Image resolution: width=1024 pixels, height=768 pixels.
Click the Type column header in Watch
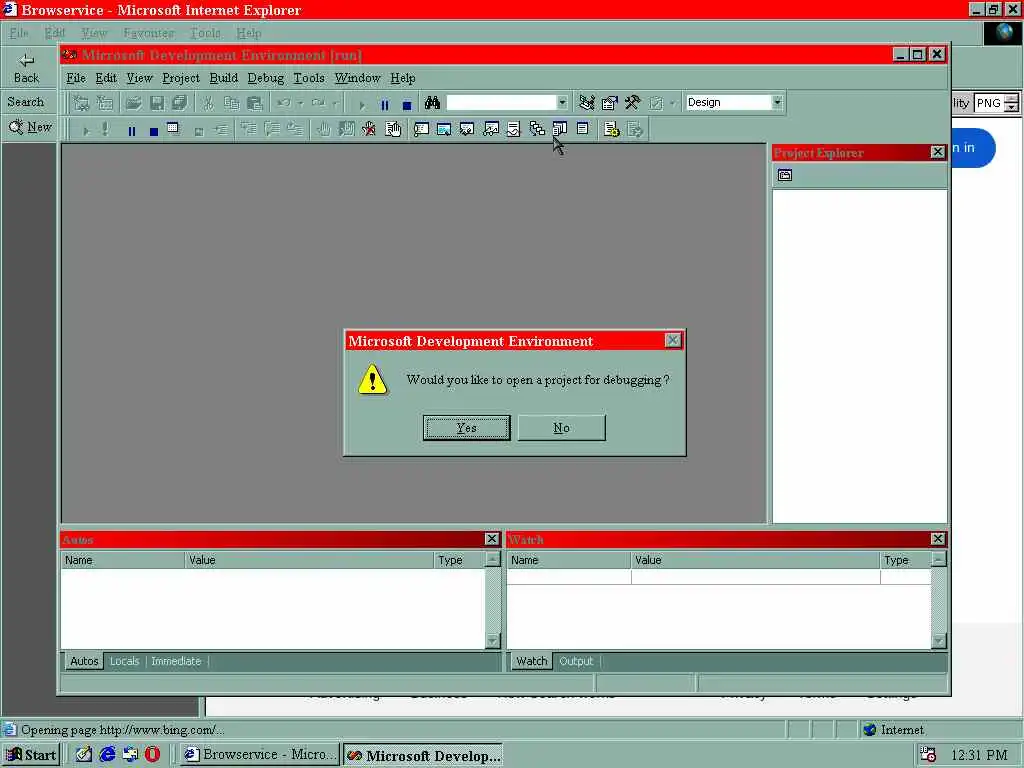point(905,560)
